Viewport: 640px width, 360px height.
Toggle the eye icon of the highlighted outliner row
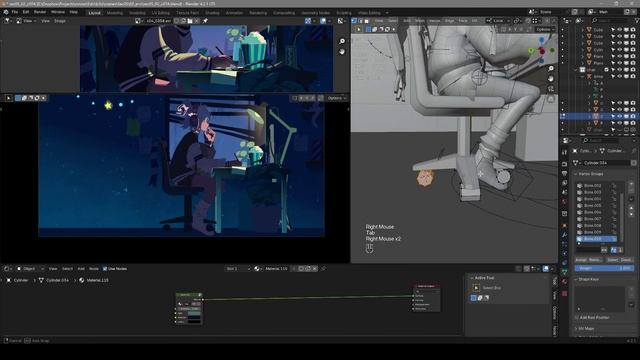(x=620, y=116)
